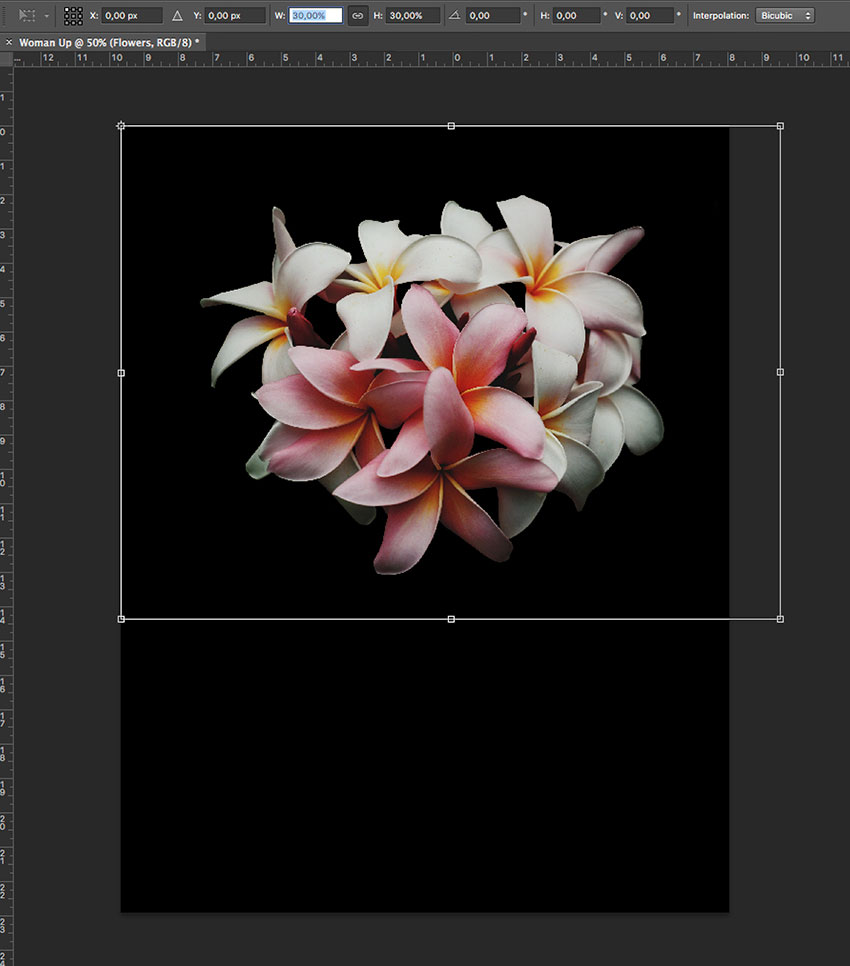Click the bottom-left transform handle
Viewport: 850px width, 966px height.
121,619
